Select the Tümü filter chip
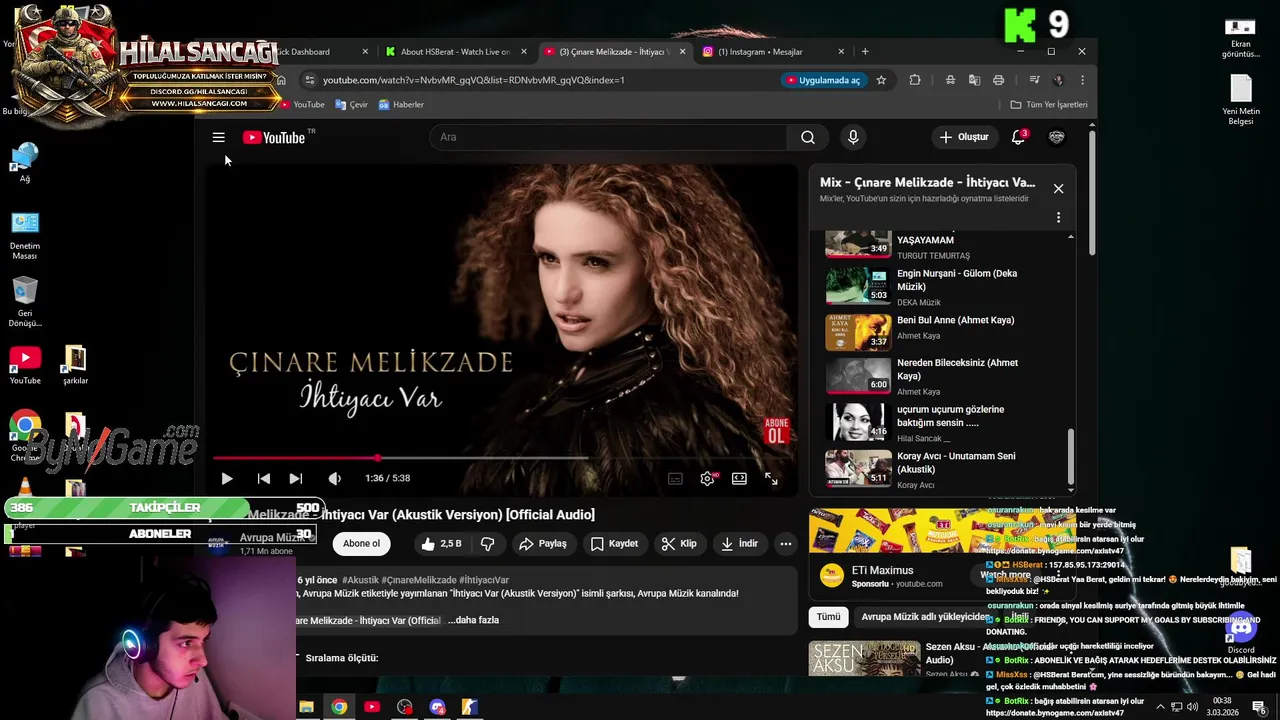The image size is (1280, 720). coord(828,617)
